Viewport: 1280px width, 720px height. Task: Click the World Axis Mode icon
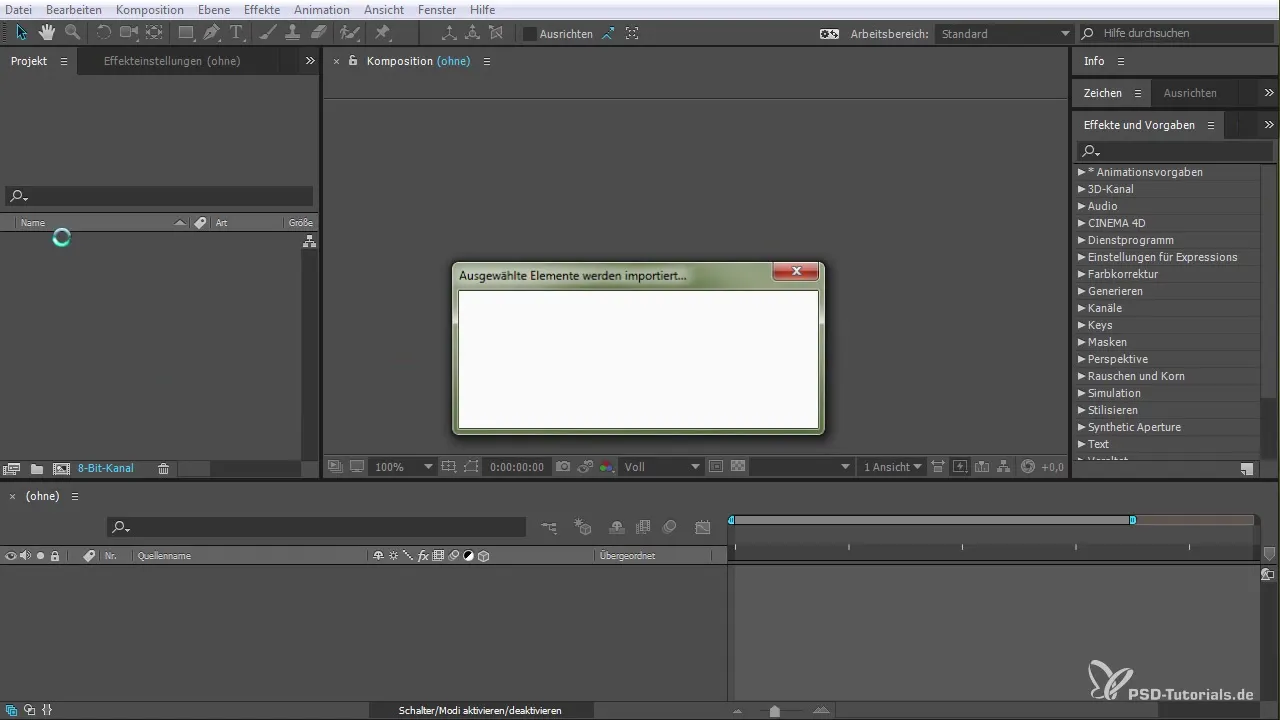pos(472,33)
